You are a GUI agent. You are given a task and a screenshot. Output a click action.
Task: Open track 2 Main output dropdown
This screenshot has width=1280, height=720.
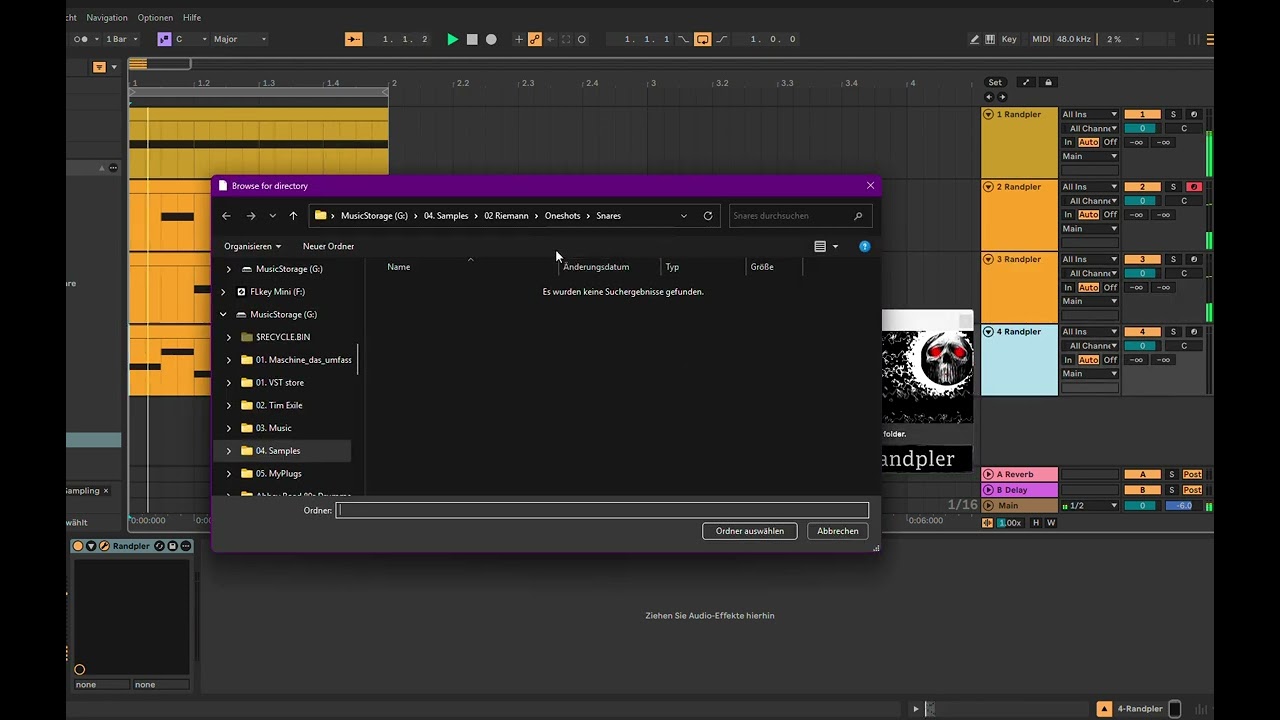click(1090, 229)
